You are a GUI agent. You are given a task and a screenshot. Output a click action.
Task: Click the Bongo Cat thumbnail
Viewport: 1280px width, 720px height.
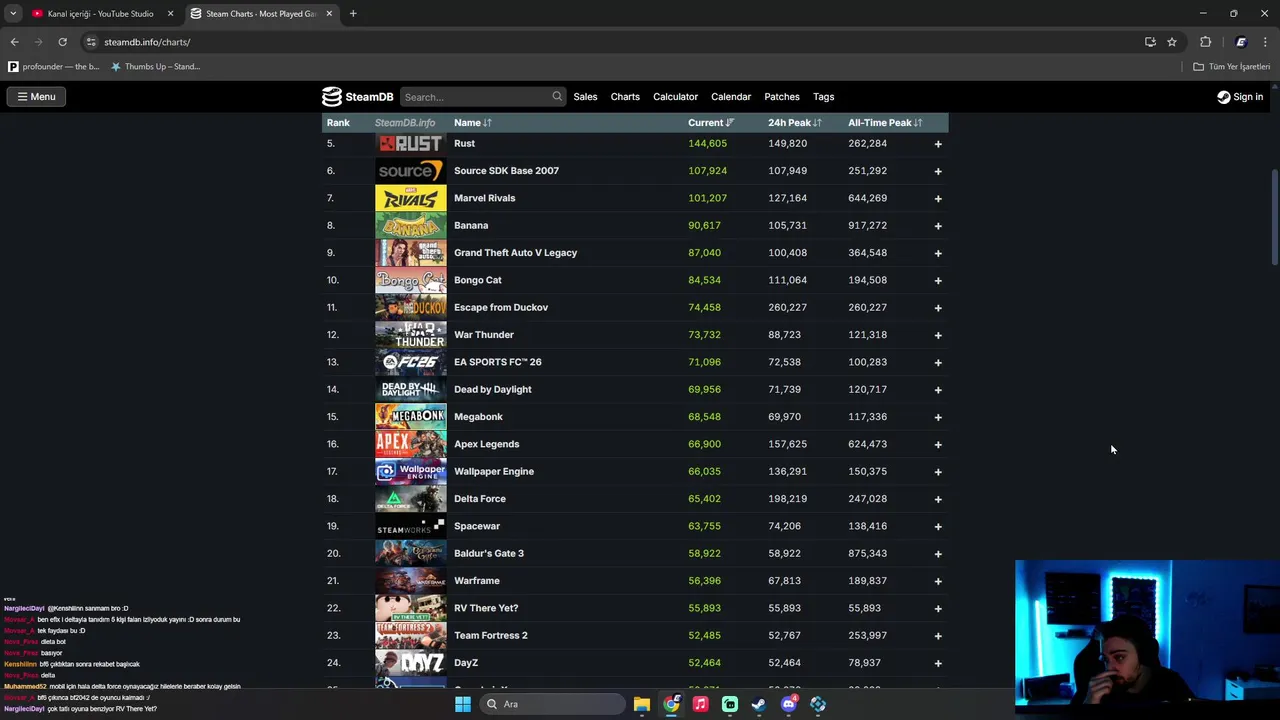point(410,280)
